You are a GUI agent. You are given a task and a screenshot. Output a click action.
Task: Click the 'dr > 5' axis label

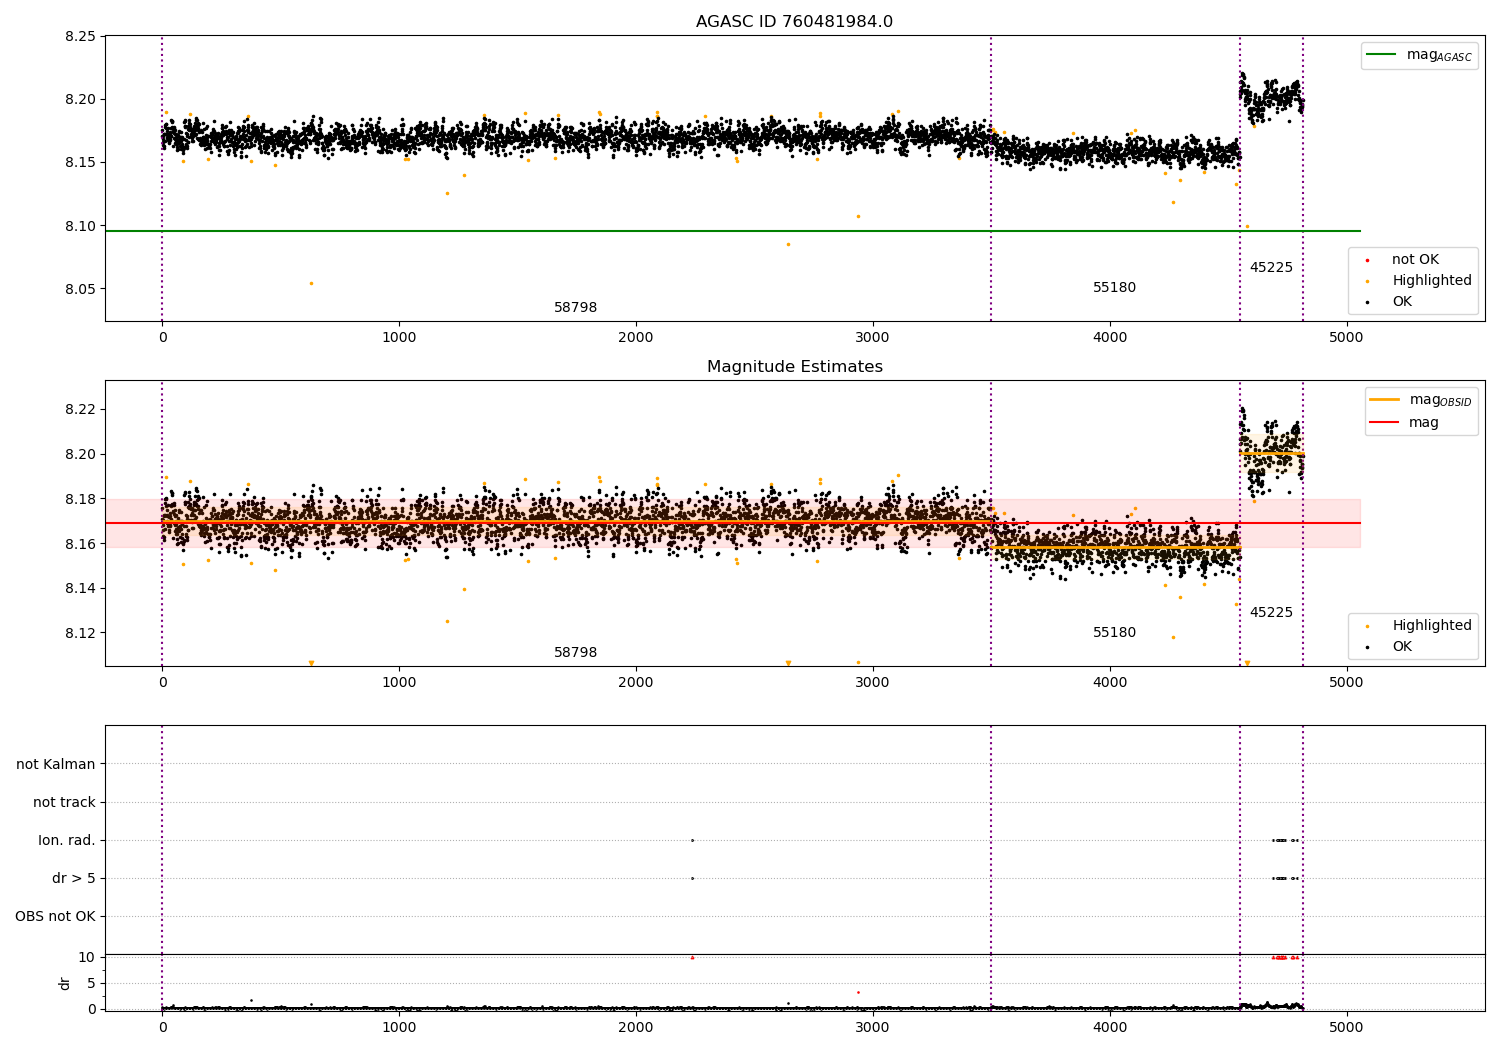(73, 878)
